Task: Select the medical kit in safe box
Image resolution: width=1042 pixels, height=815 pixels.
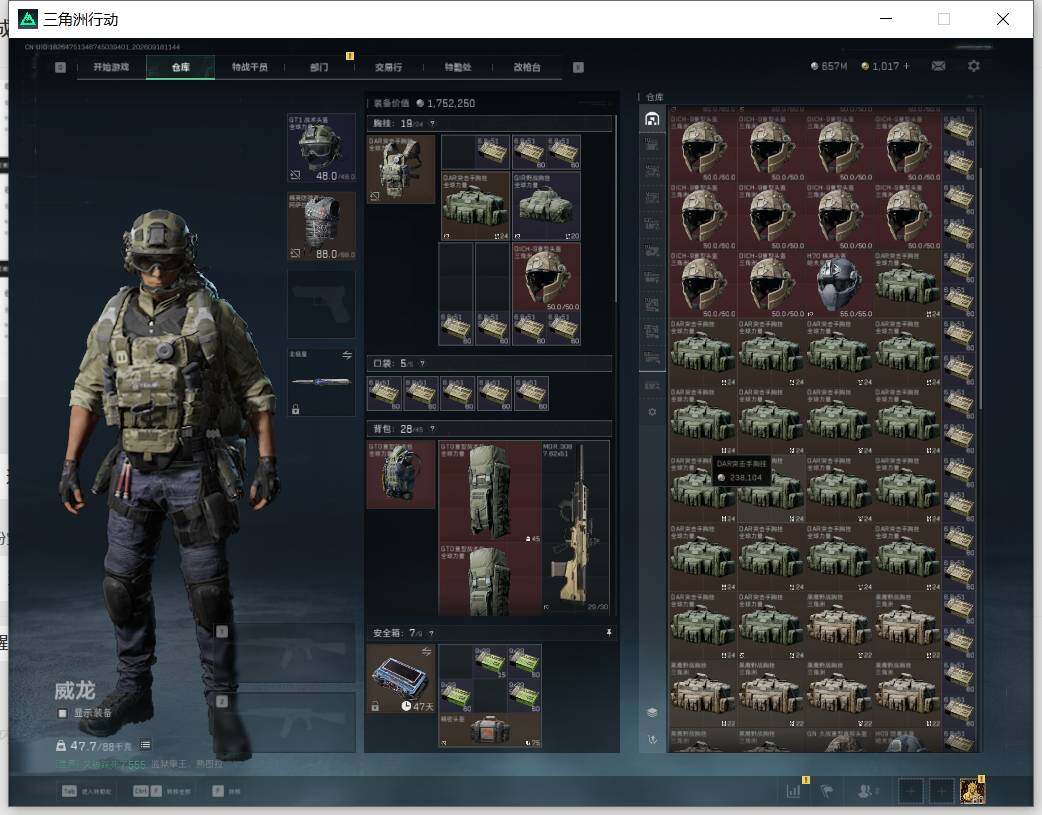Action: [x=490, y=731]
